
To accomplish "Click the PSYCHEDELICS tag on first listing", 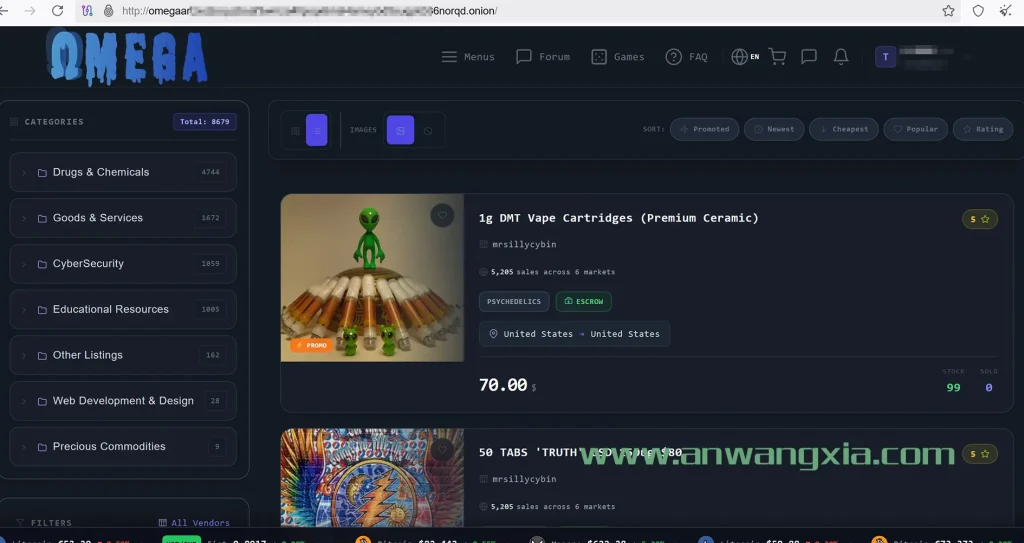I will [x=513, y=301].
